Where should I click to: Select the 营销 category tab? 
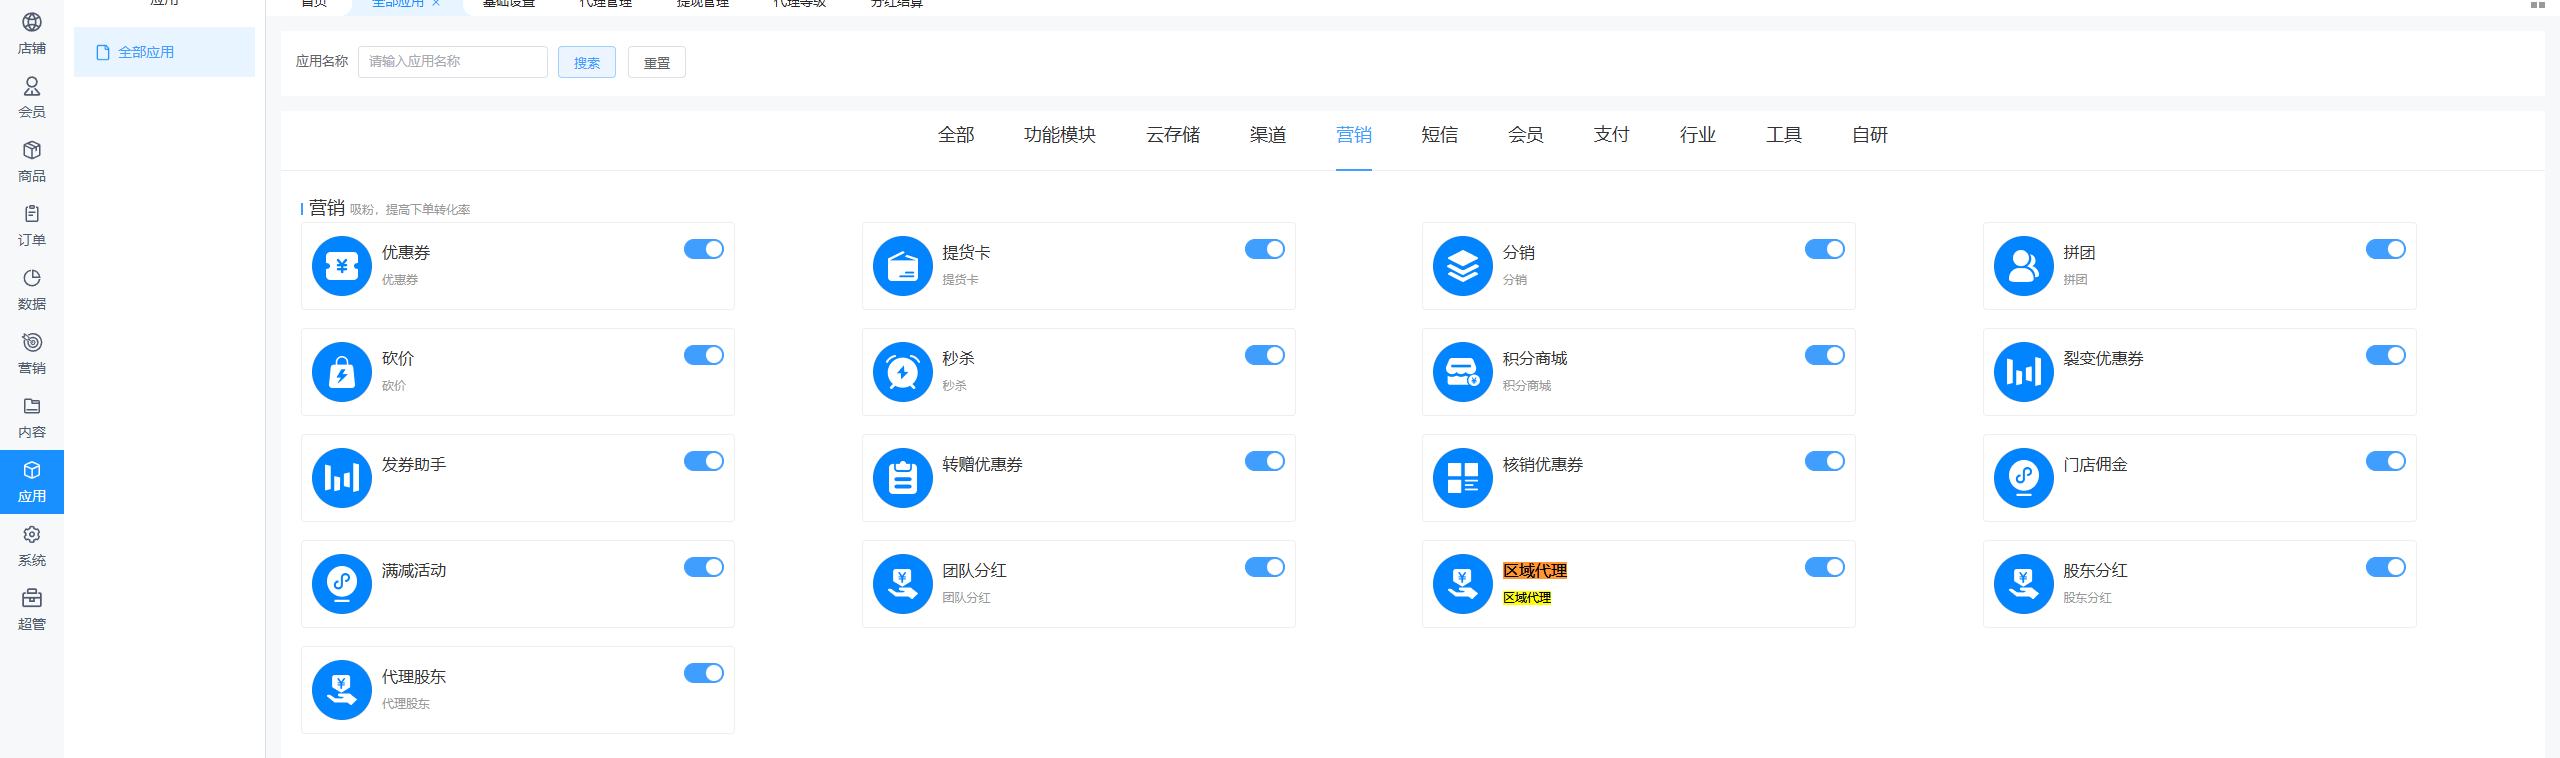pos(1354,135)
